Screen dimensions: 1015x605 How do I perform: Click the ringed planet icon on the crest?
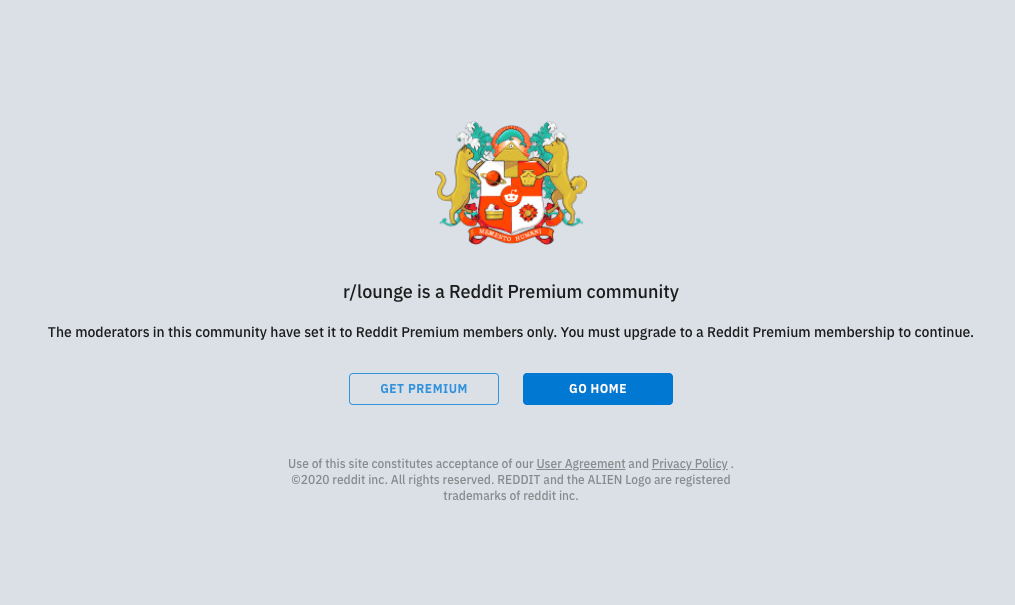coord(493,177)
